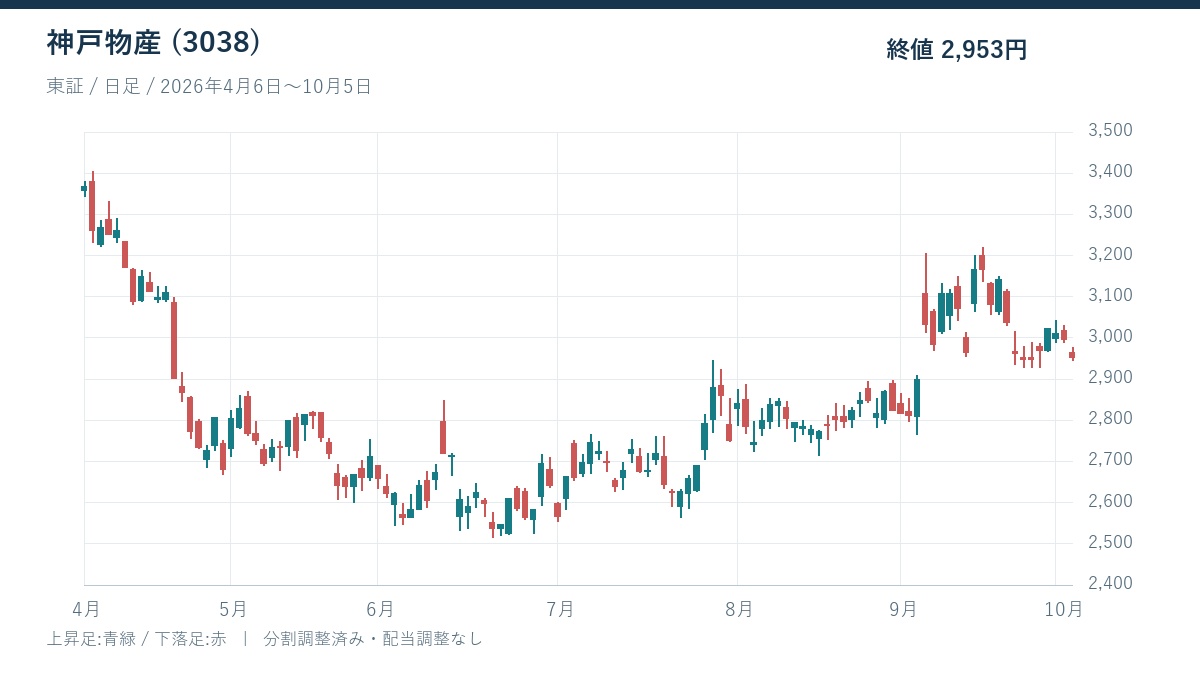1200x675 pixels.
Task: Click the closing price 終値 2,953円
Action: coord(957,49)
